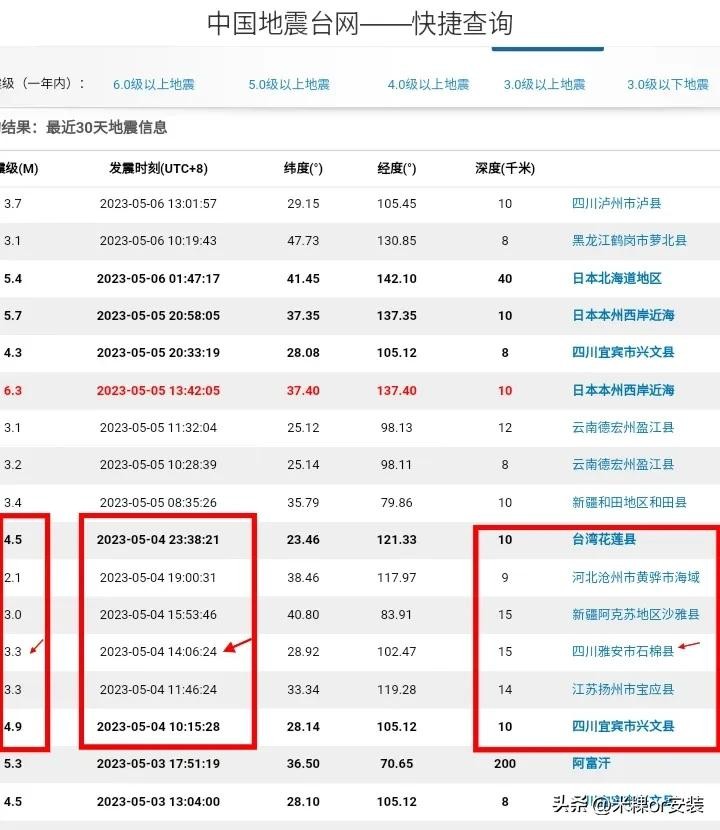Open 河北沧州市黄骅市海域 location link
Viewport: 720px width, 830px height.
coord(635,577)
